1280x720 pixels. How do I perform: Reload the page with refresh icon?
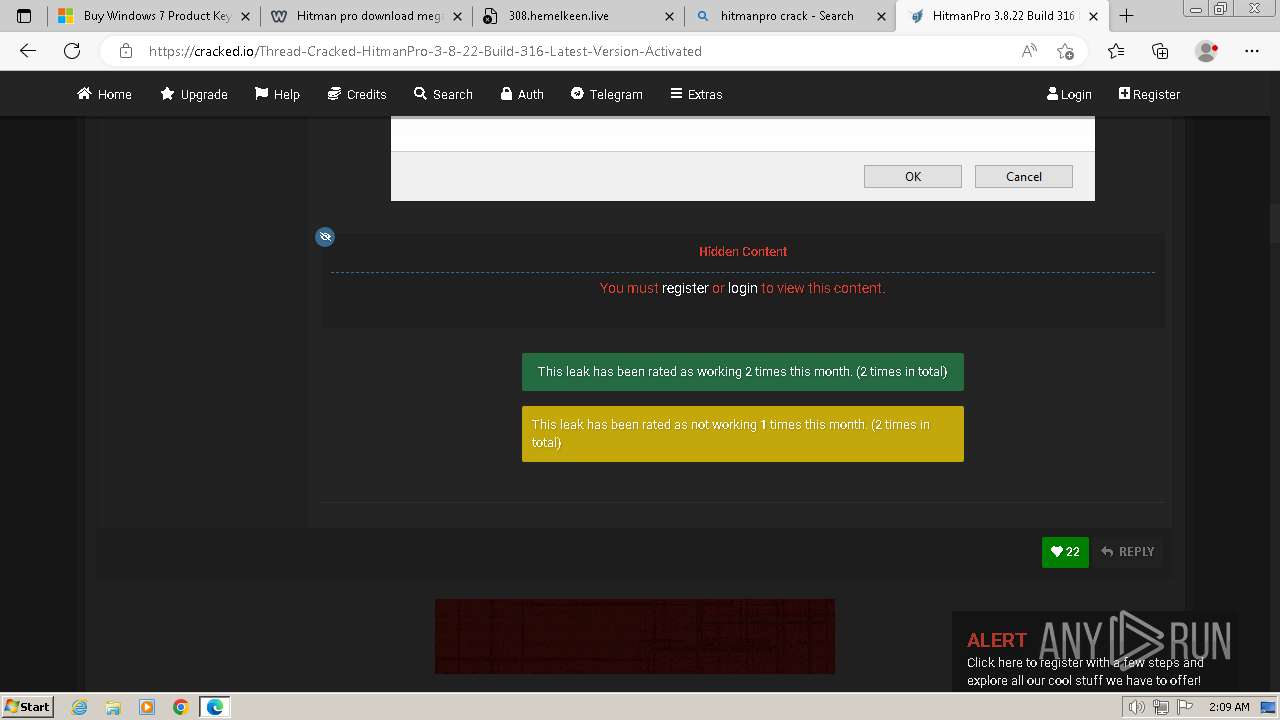click(x=72, y=51)
